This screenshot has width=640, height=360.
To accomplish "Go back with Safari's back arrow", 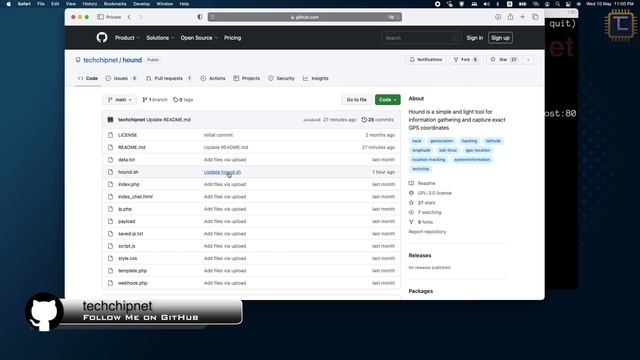I will click(129, 17).
